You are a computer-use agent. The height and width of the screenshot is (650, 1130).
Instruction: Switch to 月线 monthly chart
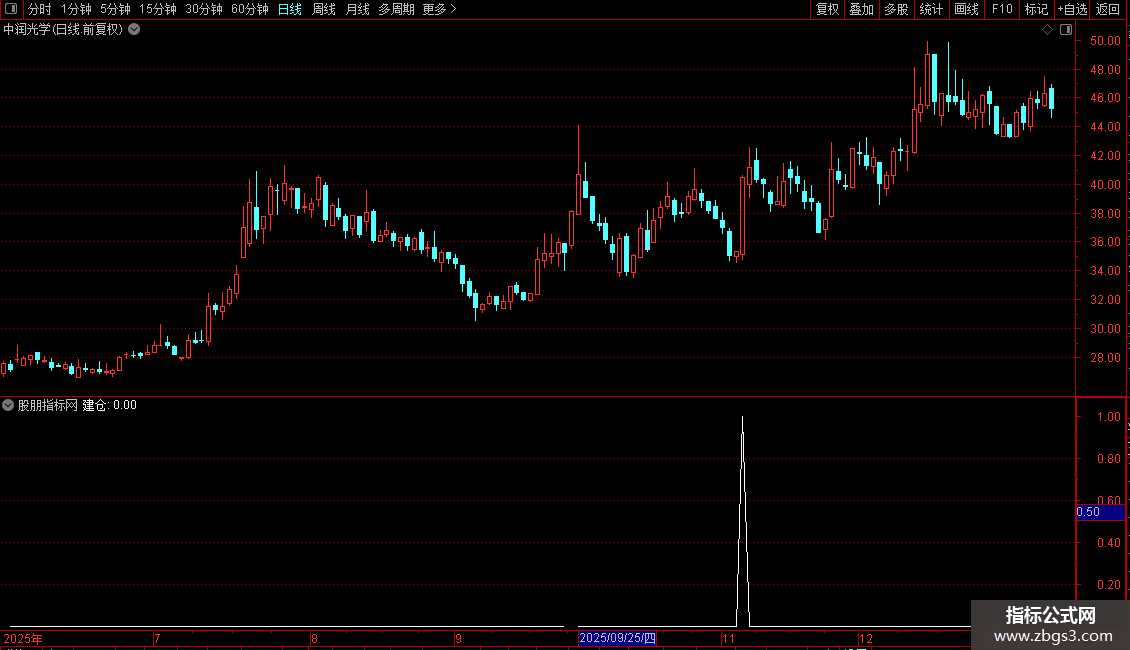[x=357, y=9]
